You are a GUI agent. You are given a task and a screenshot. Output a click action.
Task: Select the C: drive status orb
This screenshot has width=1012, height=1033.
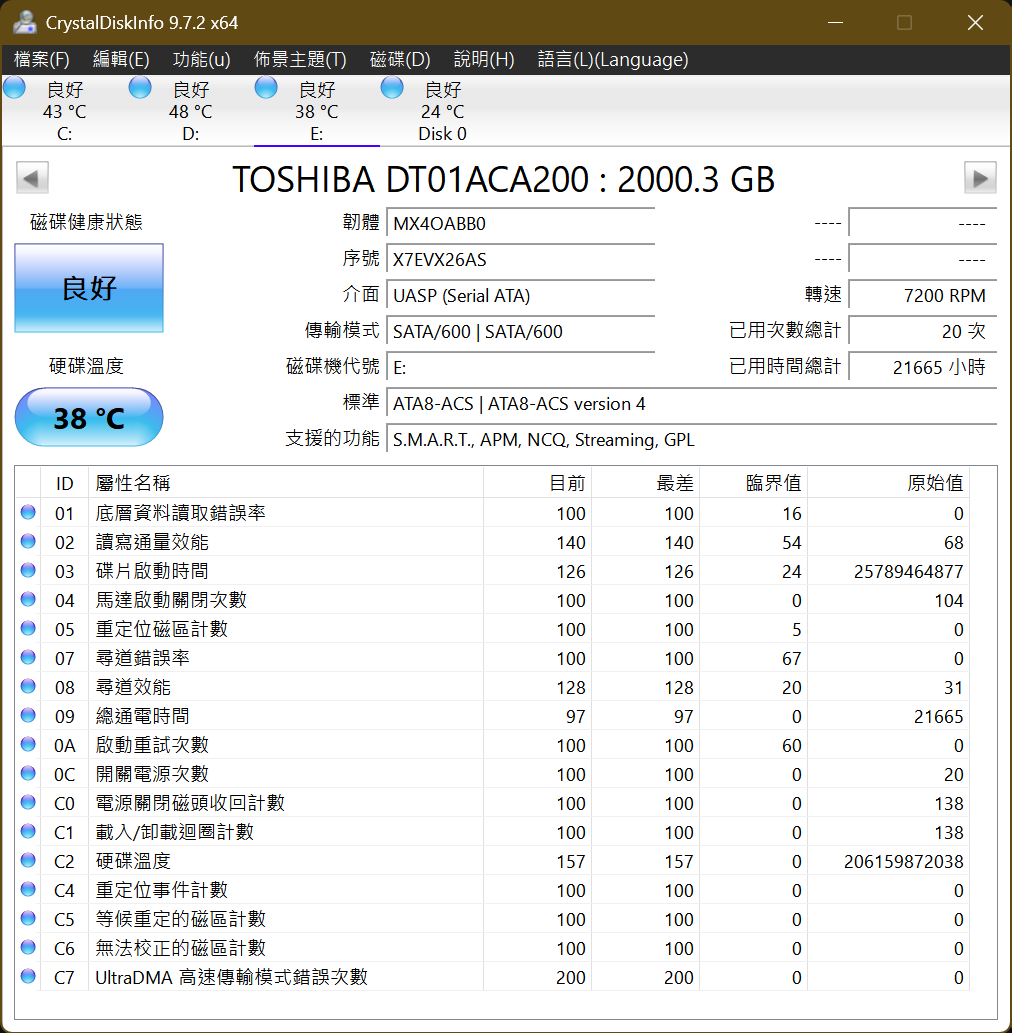[x=14, y=88]
